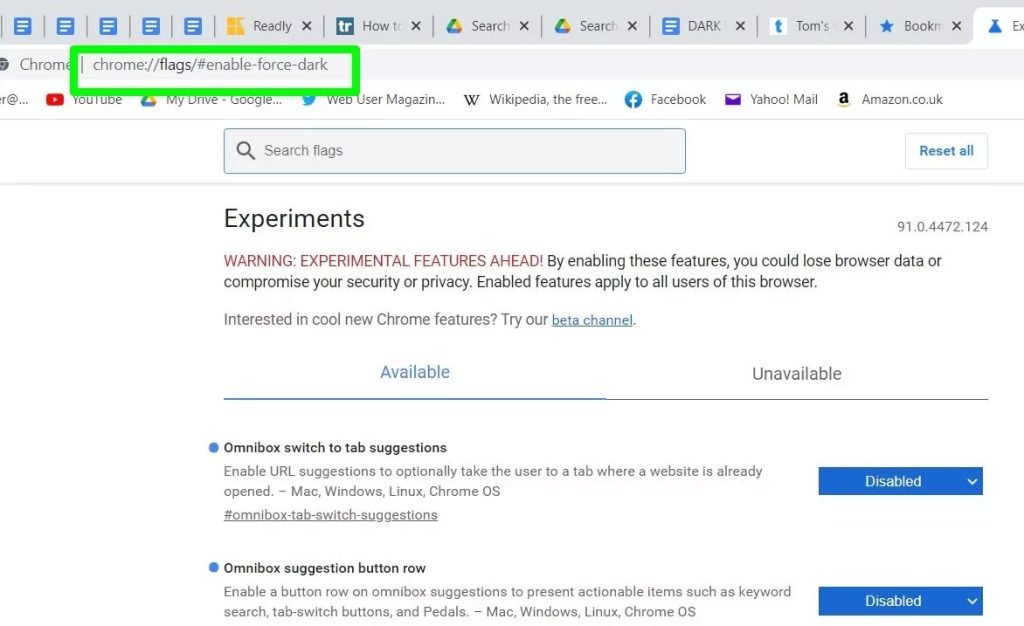The width and height of the screenshot is (1024, 626).
Task: Select the Available tab
Action: (415, 373)
